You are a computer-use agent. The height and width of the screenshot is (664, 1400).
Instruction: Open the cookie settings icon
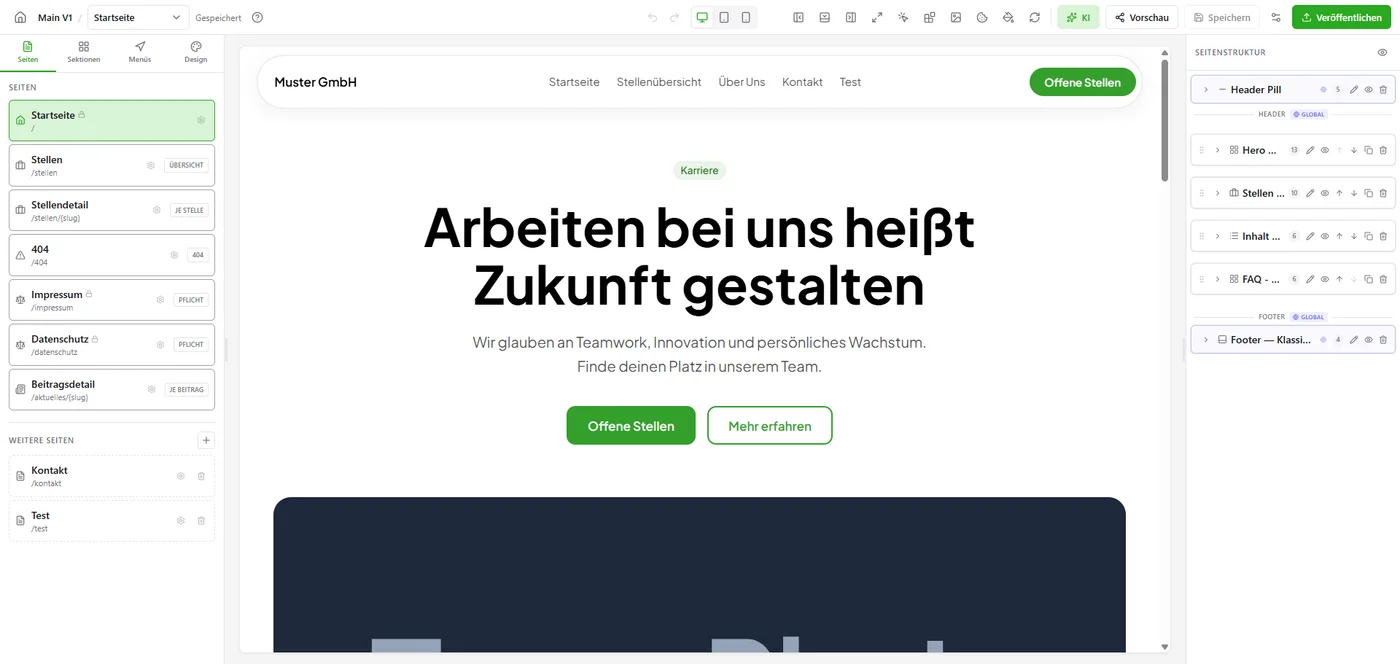[982, 17]
